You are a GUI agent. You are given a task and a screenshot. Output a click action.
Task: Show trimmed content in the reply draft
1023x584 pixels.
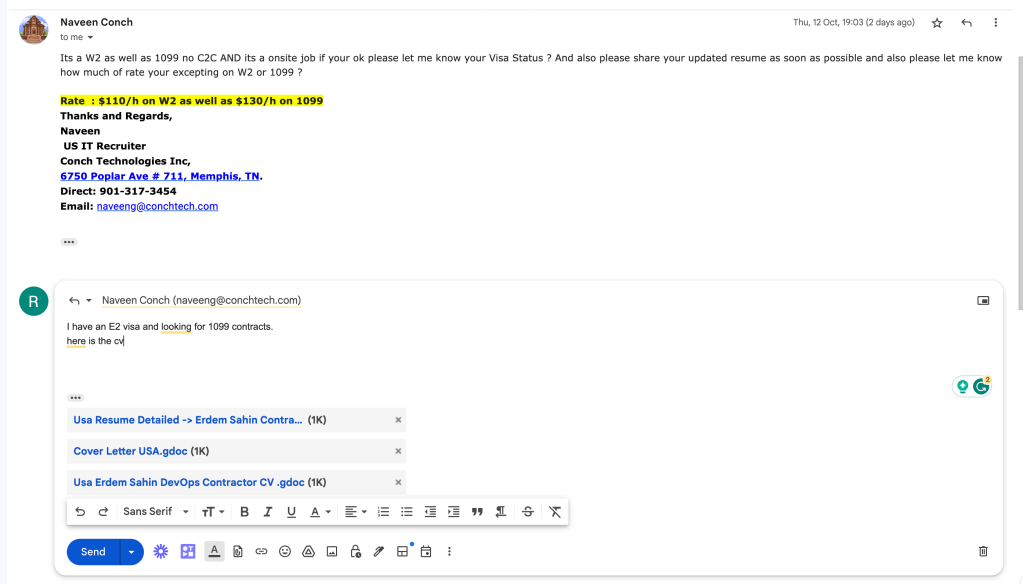(x=76, y=397)
